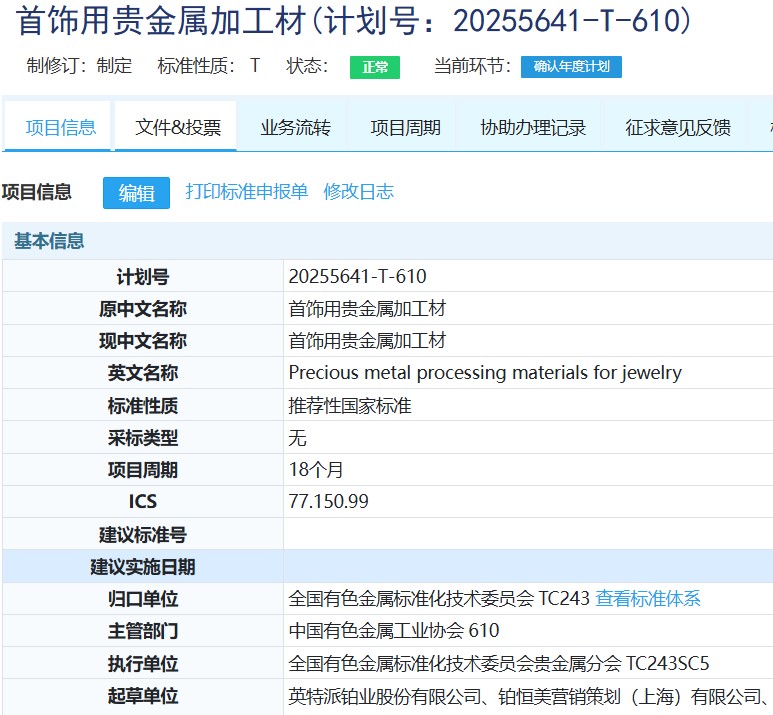This screenshot has height=715, width=773.
Task: Click the green 正常 status badge
Action: point(375,67)
